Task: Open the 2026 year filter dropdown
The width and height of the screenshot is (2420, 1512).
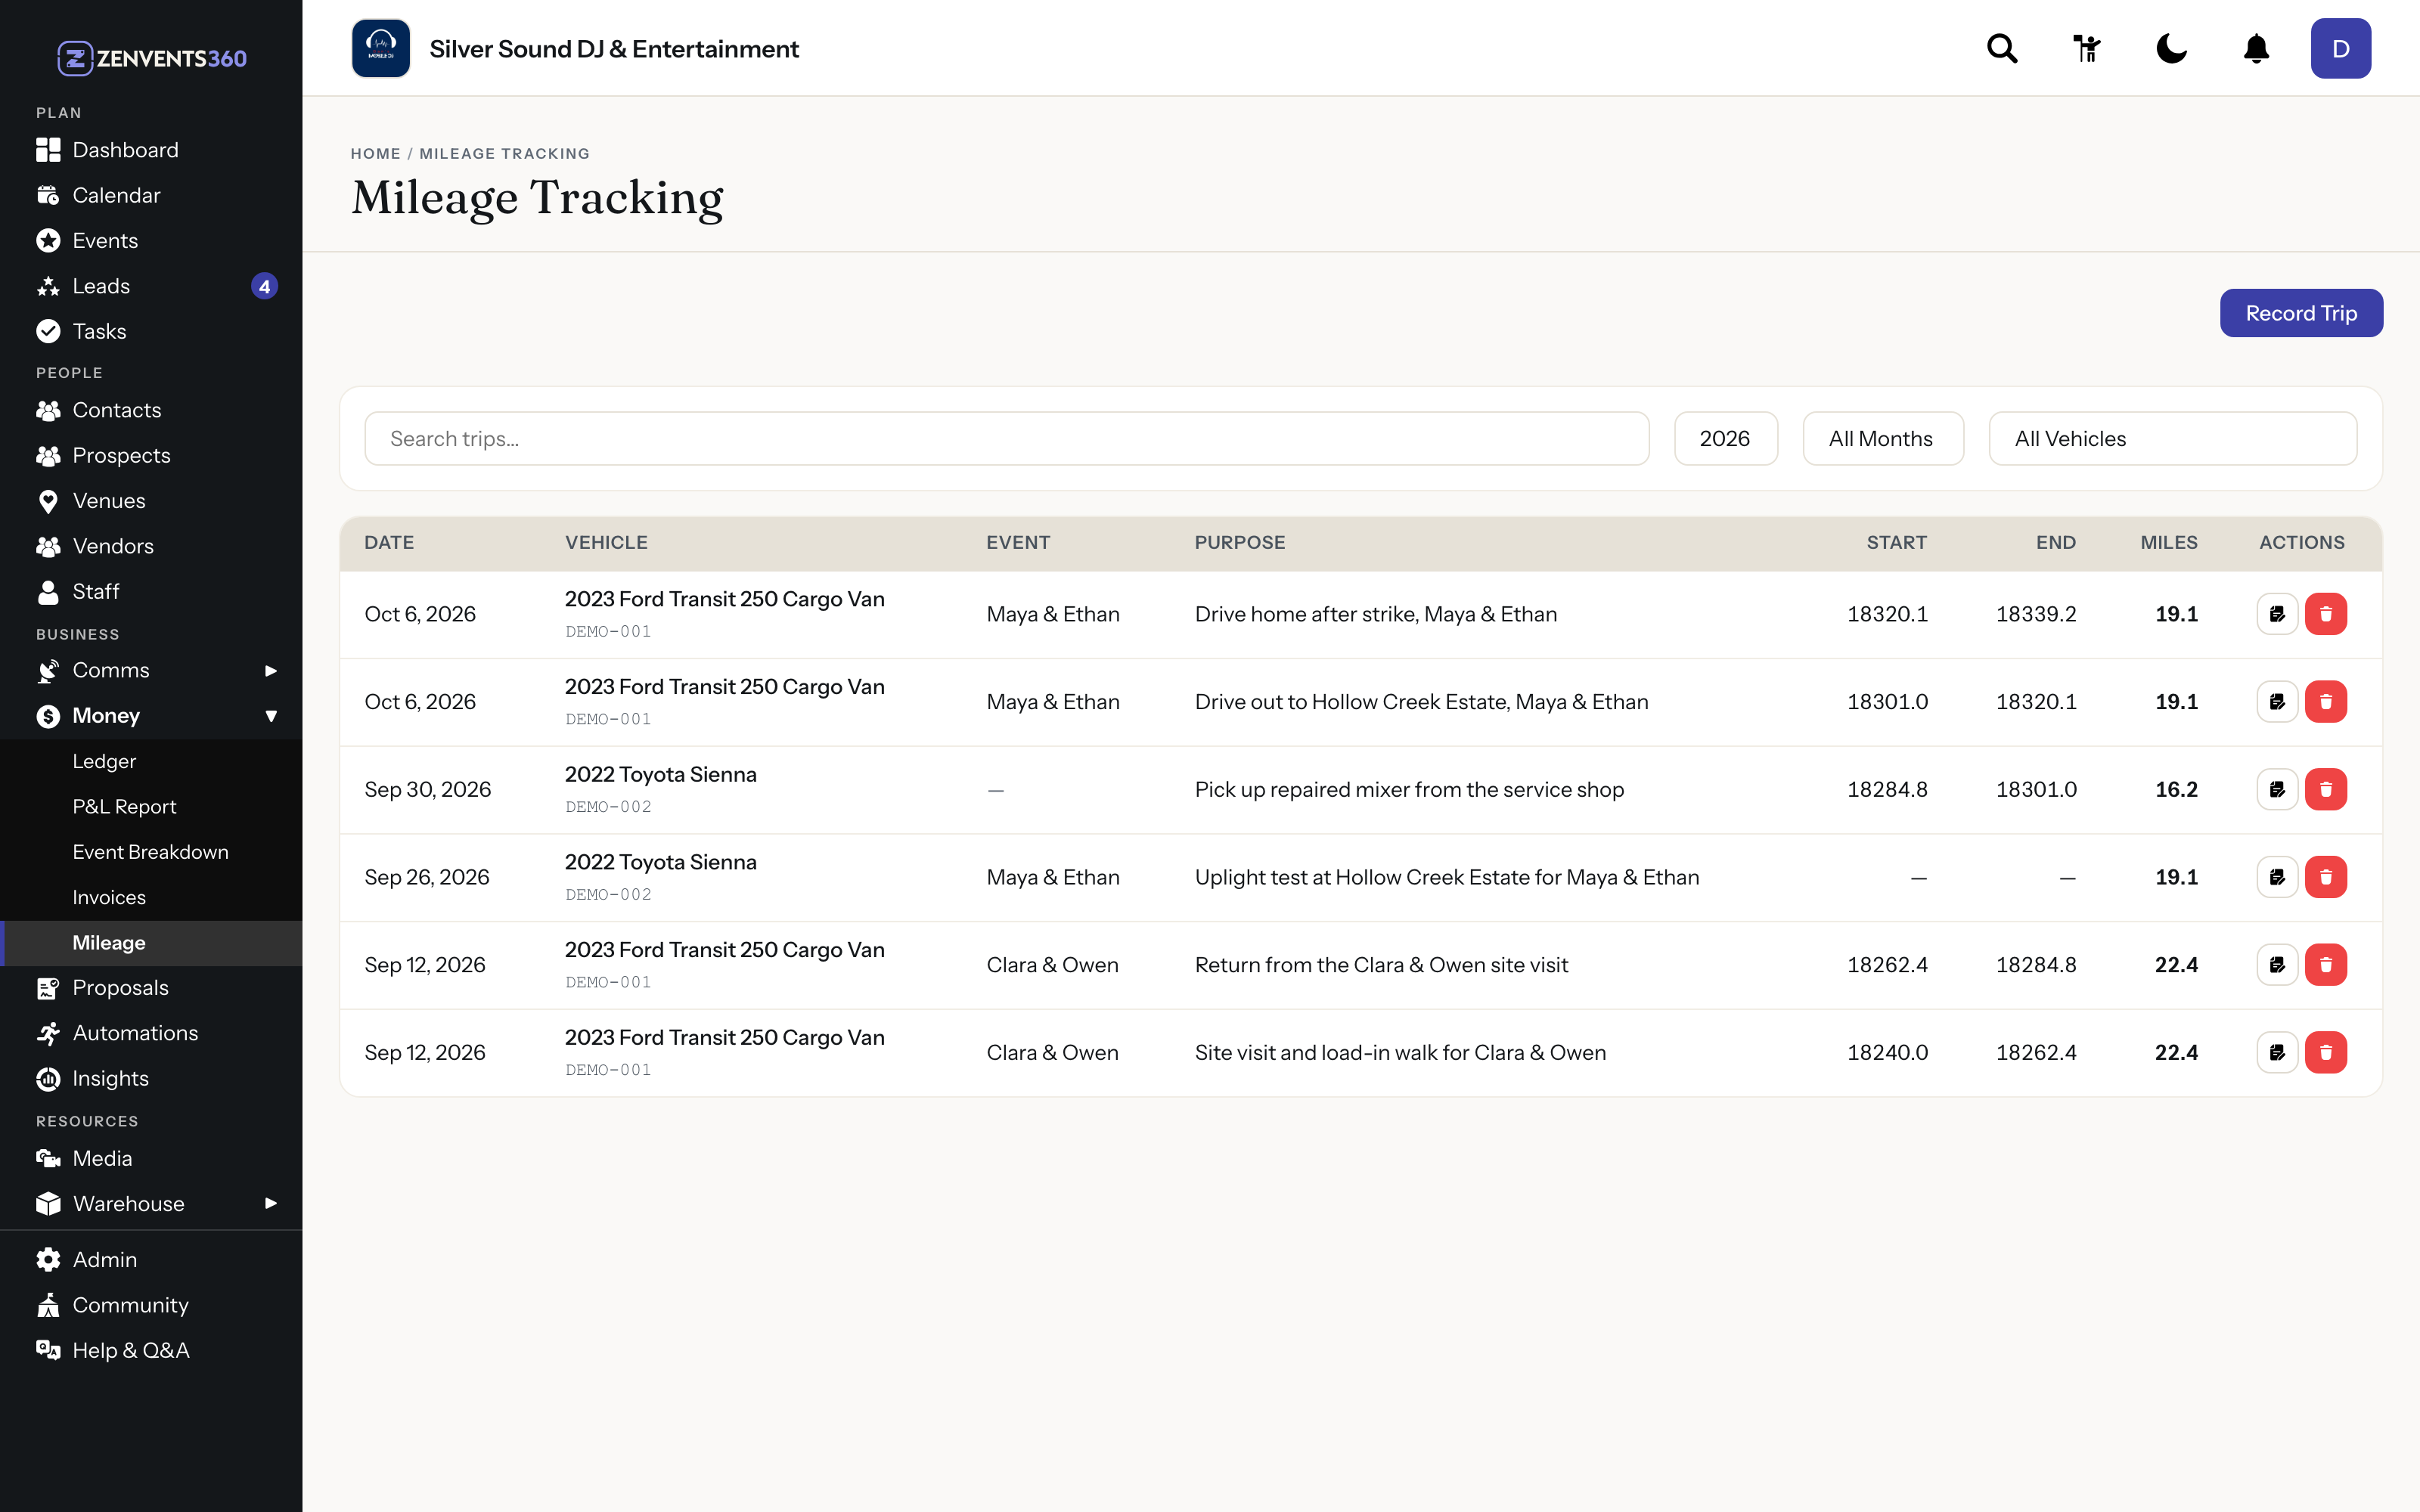Action: pos(1726,438)
